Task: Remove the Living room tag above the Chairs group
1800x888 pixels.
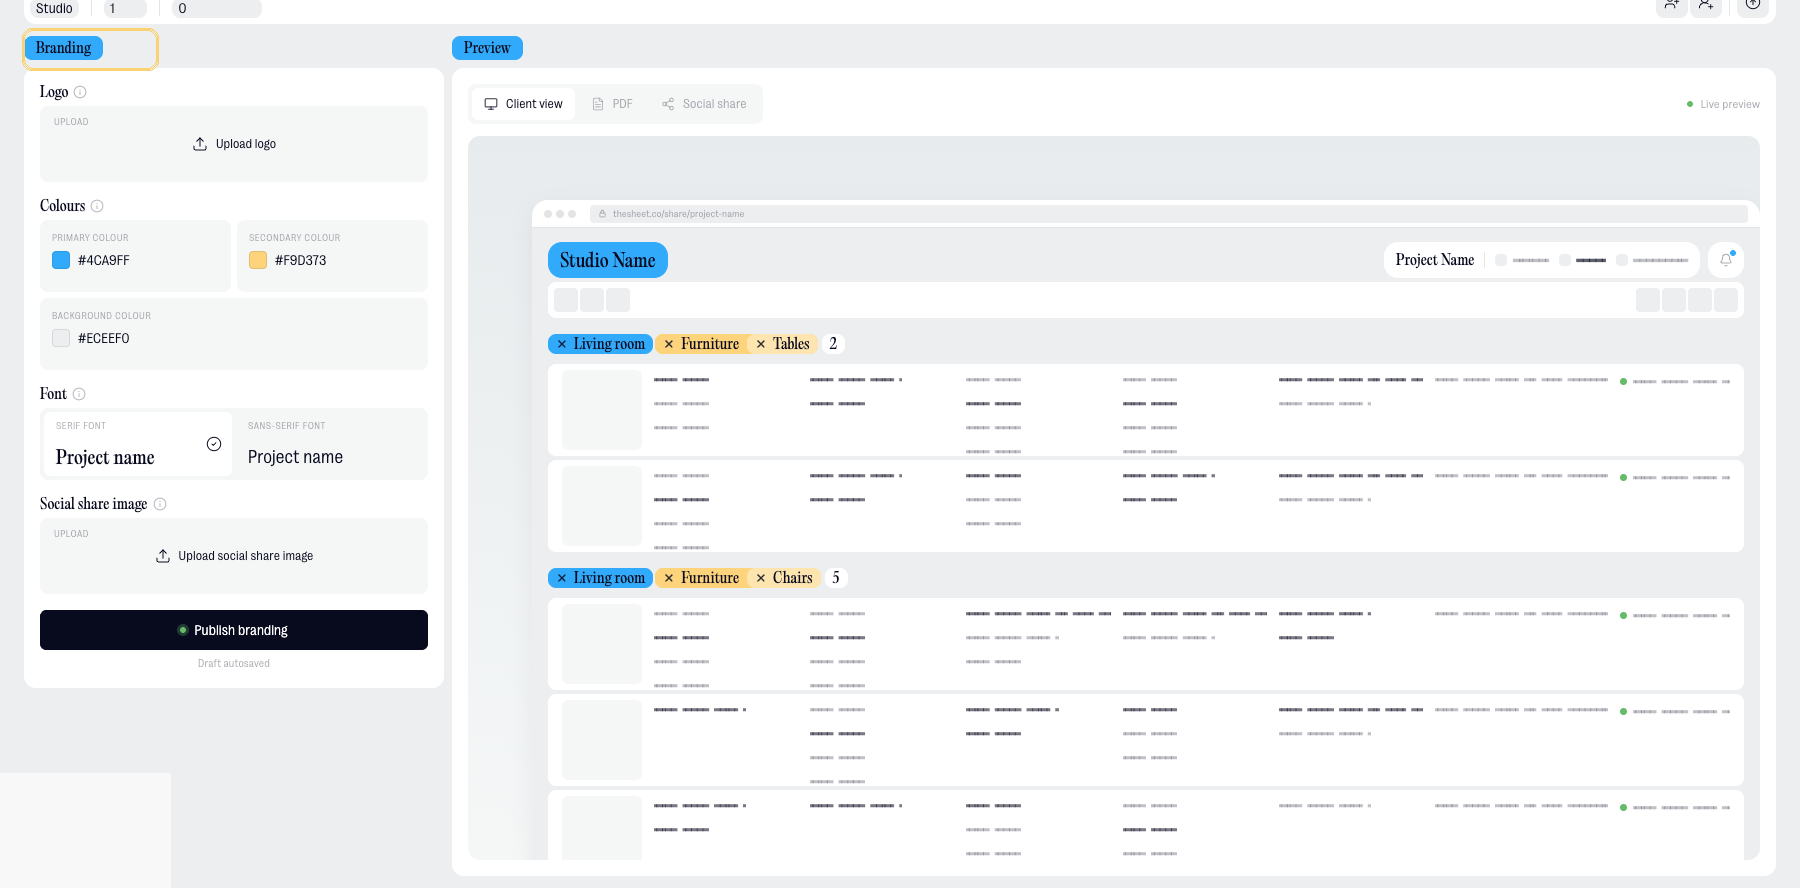Action: click(x=562, y=578)
